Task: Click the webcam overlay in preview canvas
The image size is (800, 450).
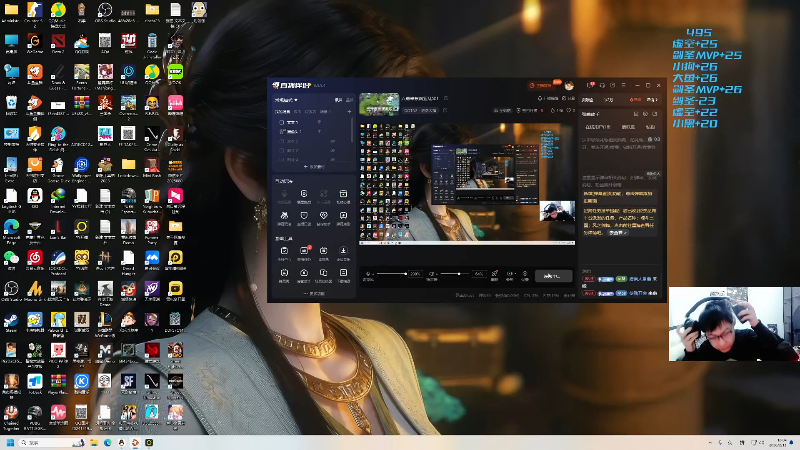Action: (x=557, y=211)
